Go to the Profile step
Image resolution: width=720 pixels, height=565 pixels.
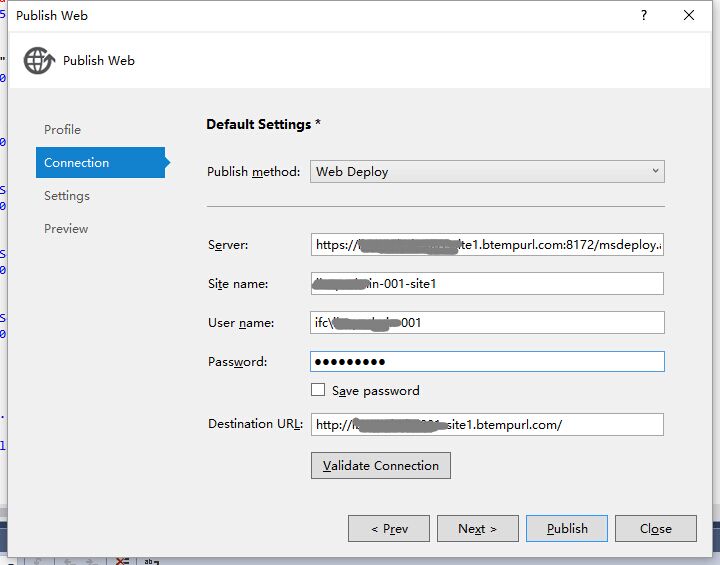[62, 129]
